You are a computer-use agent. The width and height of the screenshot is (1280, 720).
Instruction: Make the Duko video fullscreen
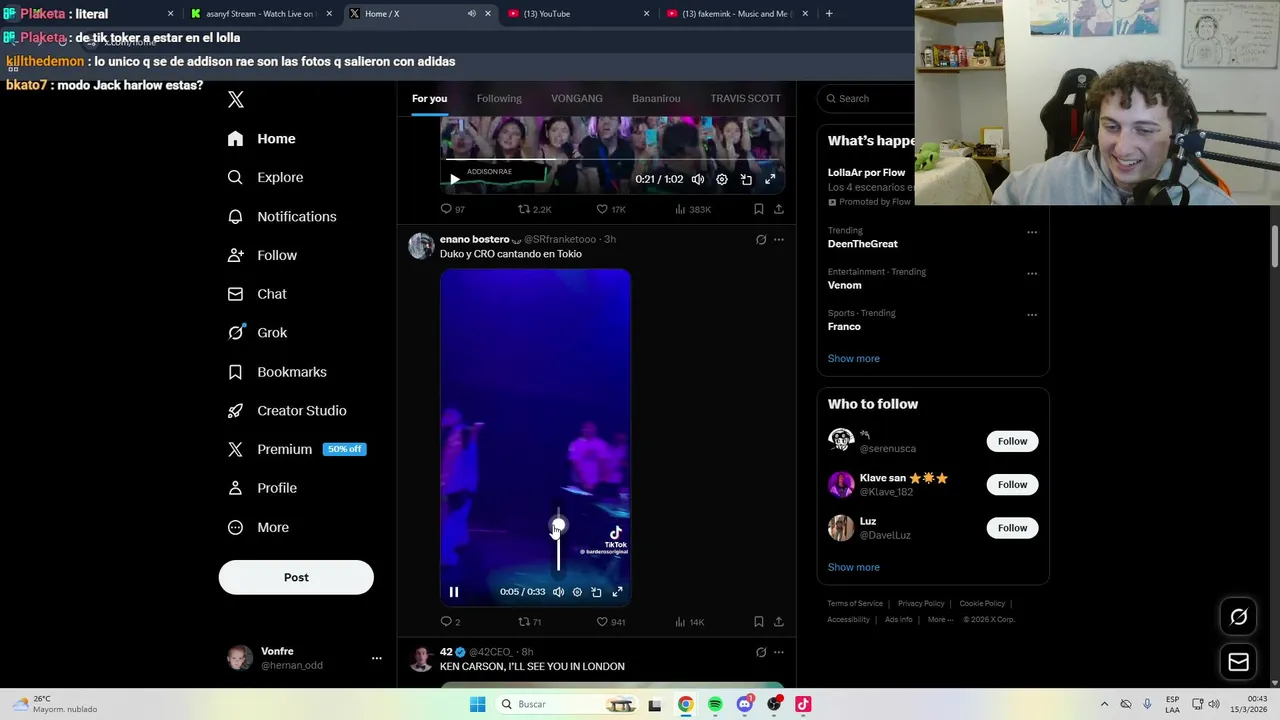pyautogui.click(x=617, y=592)
